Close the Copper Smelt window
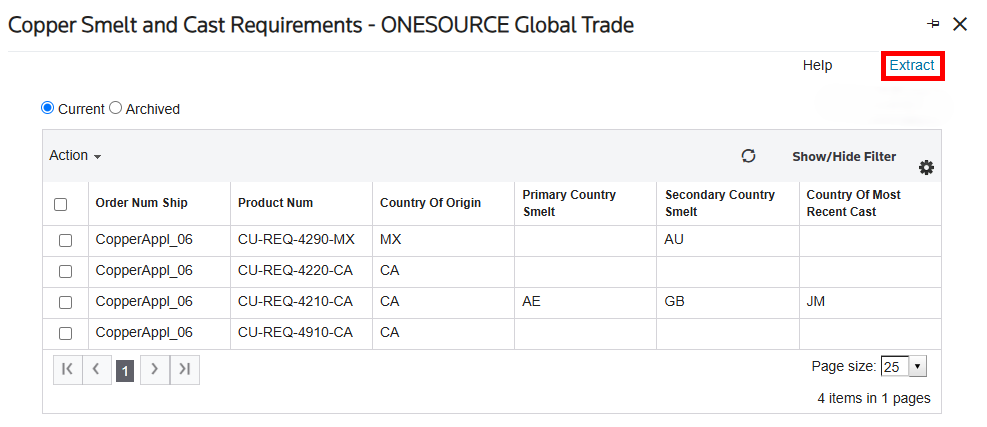987x427 pixels. coord(959,24)
